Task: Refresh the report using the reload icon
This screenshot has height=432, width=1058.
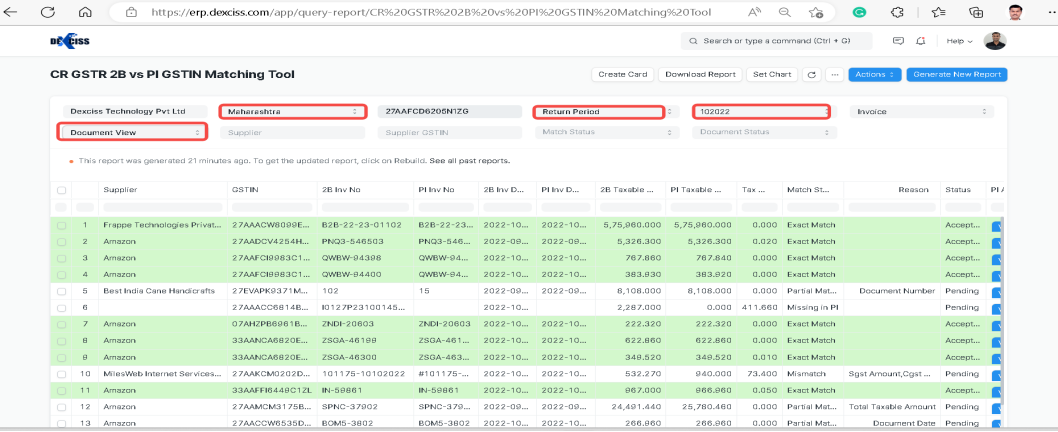Action: pyautogui.click(x=811, y=75)
